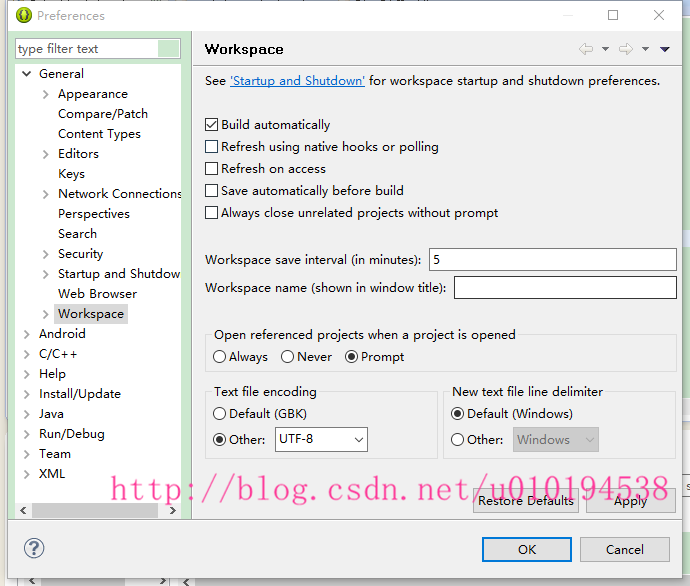
Task: Clear the filter text box icon
Action: [169, 48]
